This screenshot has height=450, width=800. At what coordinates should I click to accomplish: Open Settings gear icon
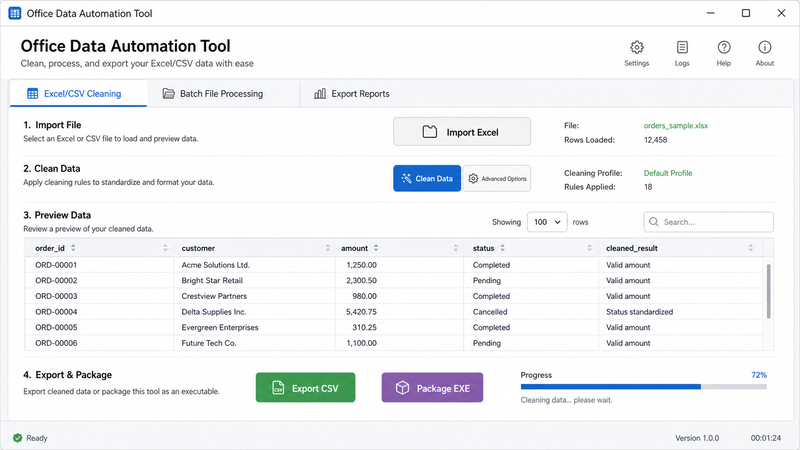(x=636, y=47)
